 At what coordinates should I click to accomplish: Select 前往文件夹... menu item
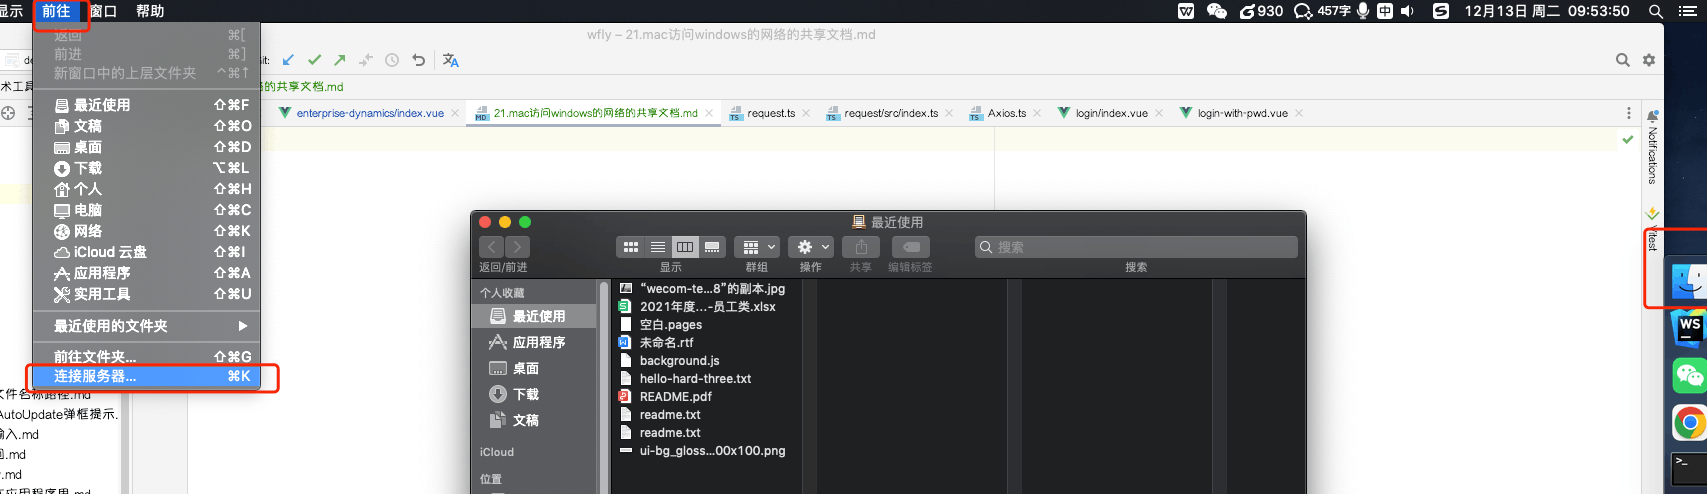[146, 356]
